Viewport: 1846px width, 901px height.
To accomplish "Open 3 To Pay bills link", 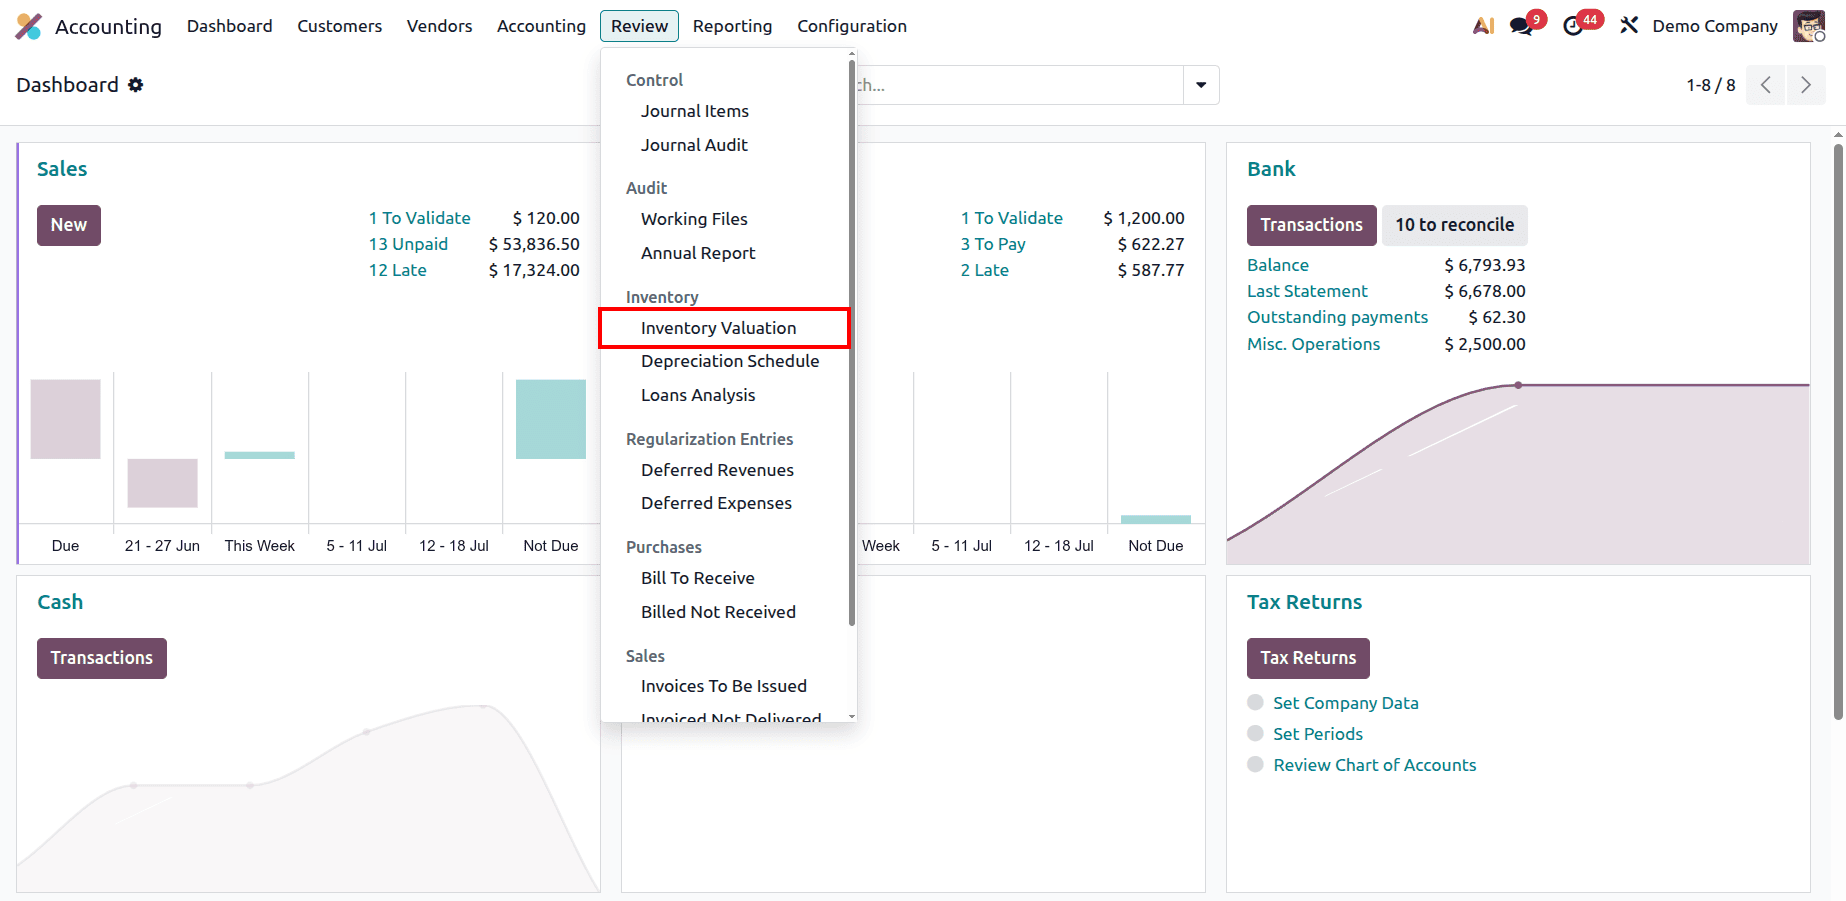I will tap(993, 244).
